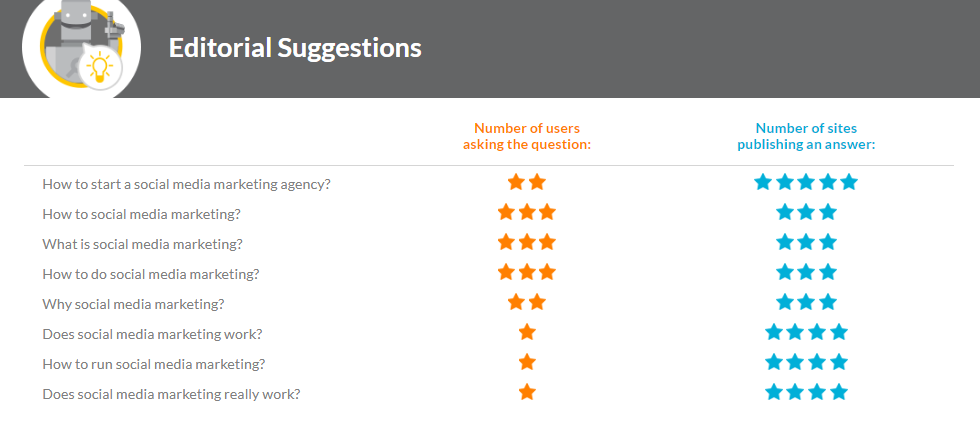Click orange stars beside 'What is social media marketing?'
Screen dimensions: 980x431
pos(527,242)
